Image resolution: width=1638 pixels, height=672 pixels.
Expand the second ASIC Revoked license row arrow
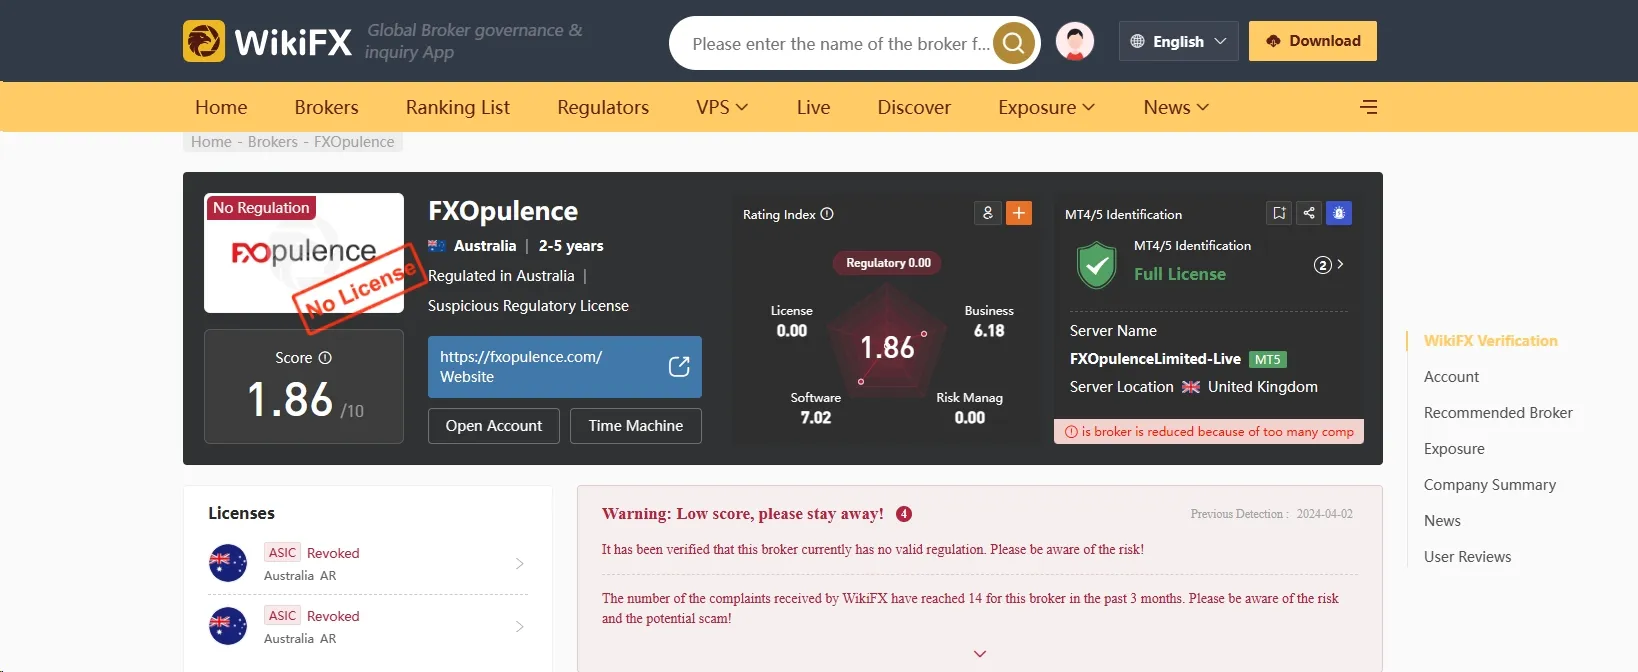coord(519,627)
